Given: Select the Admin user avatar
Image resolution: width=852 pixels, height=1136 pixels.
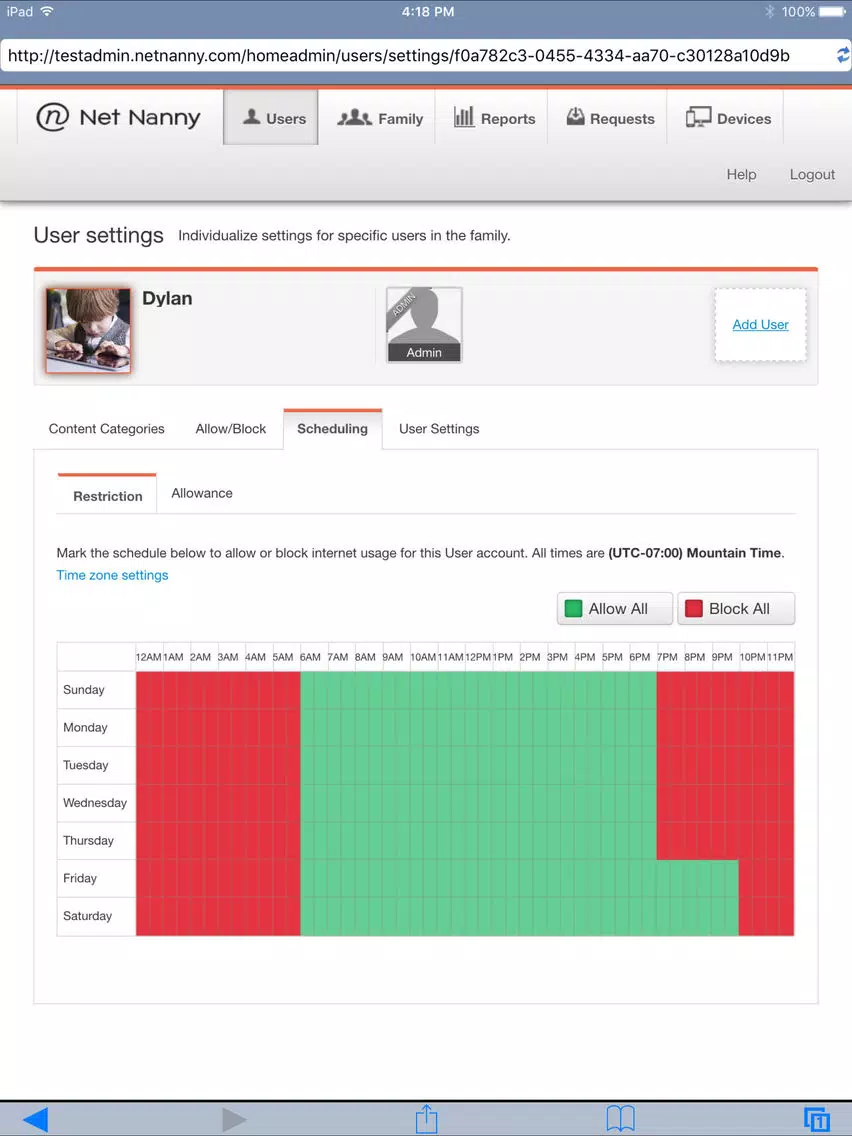Looking at the screenshot, I should point(424,325).
